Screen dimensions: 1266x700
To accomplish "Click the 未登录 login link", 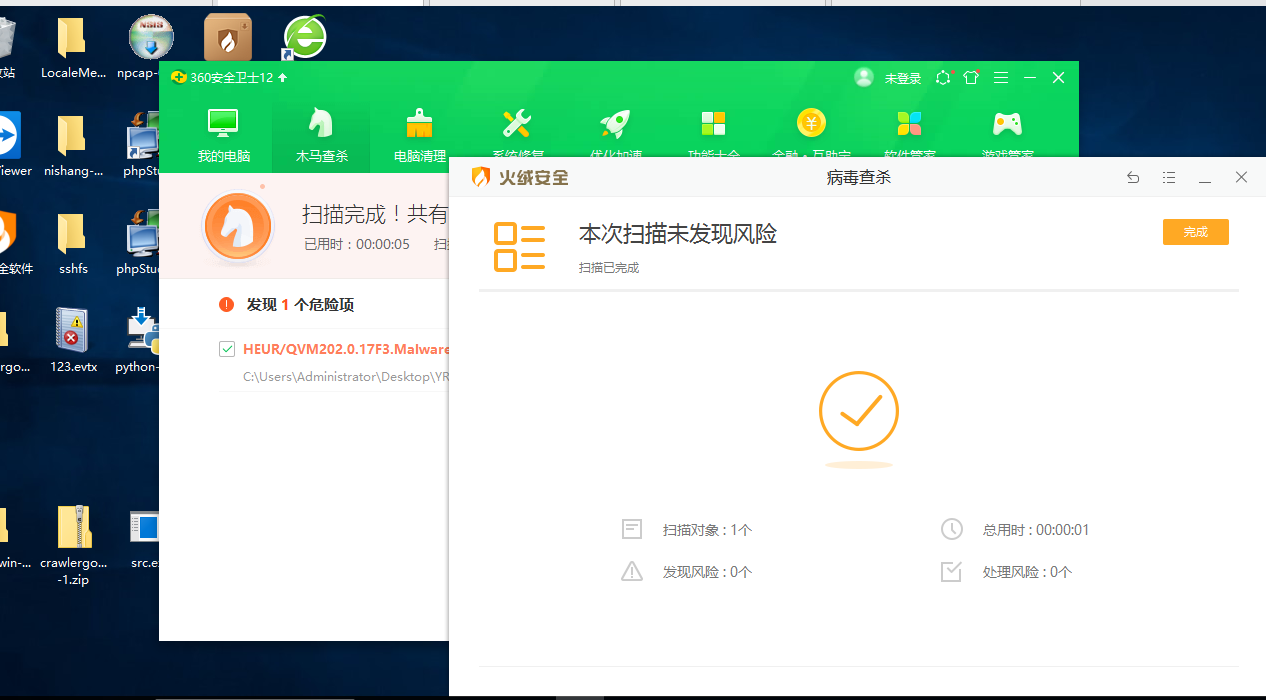I will point(902,78).
